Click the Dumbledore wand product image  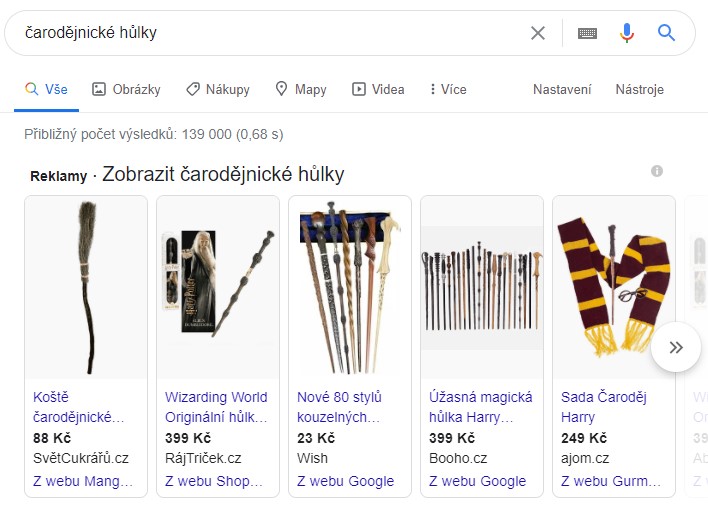coord(218,287)
